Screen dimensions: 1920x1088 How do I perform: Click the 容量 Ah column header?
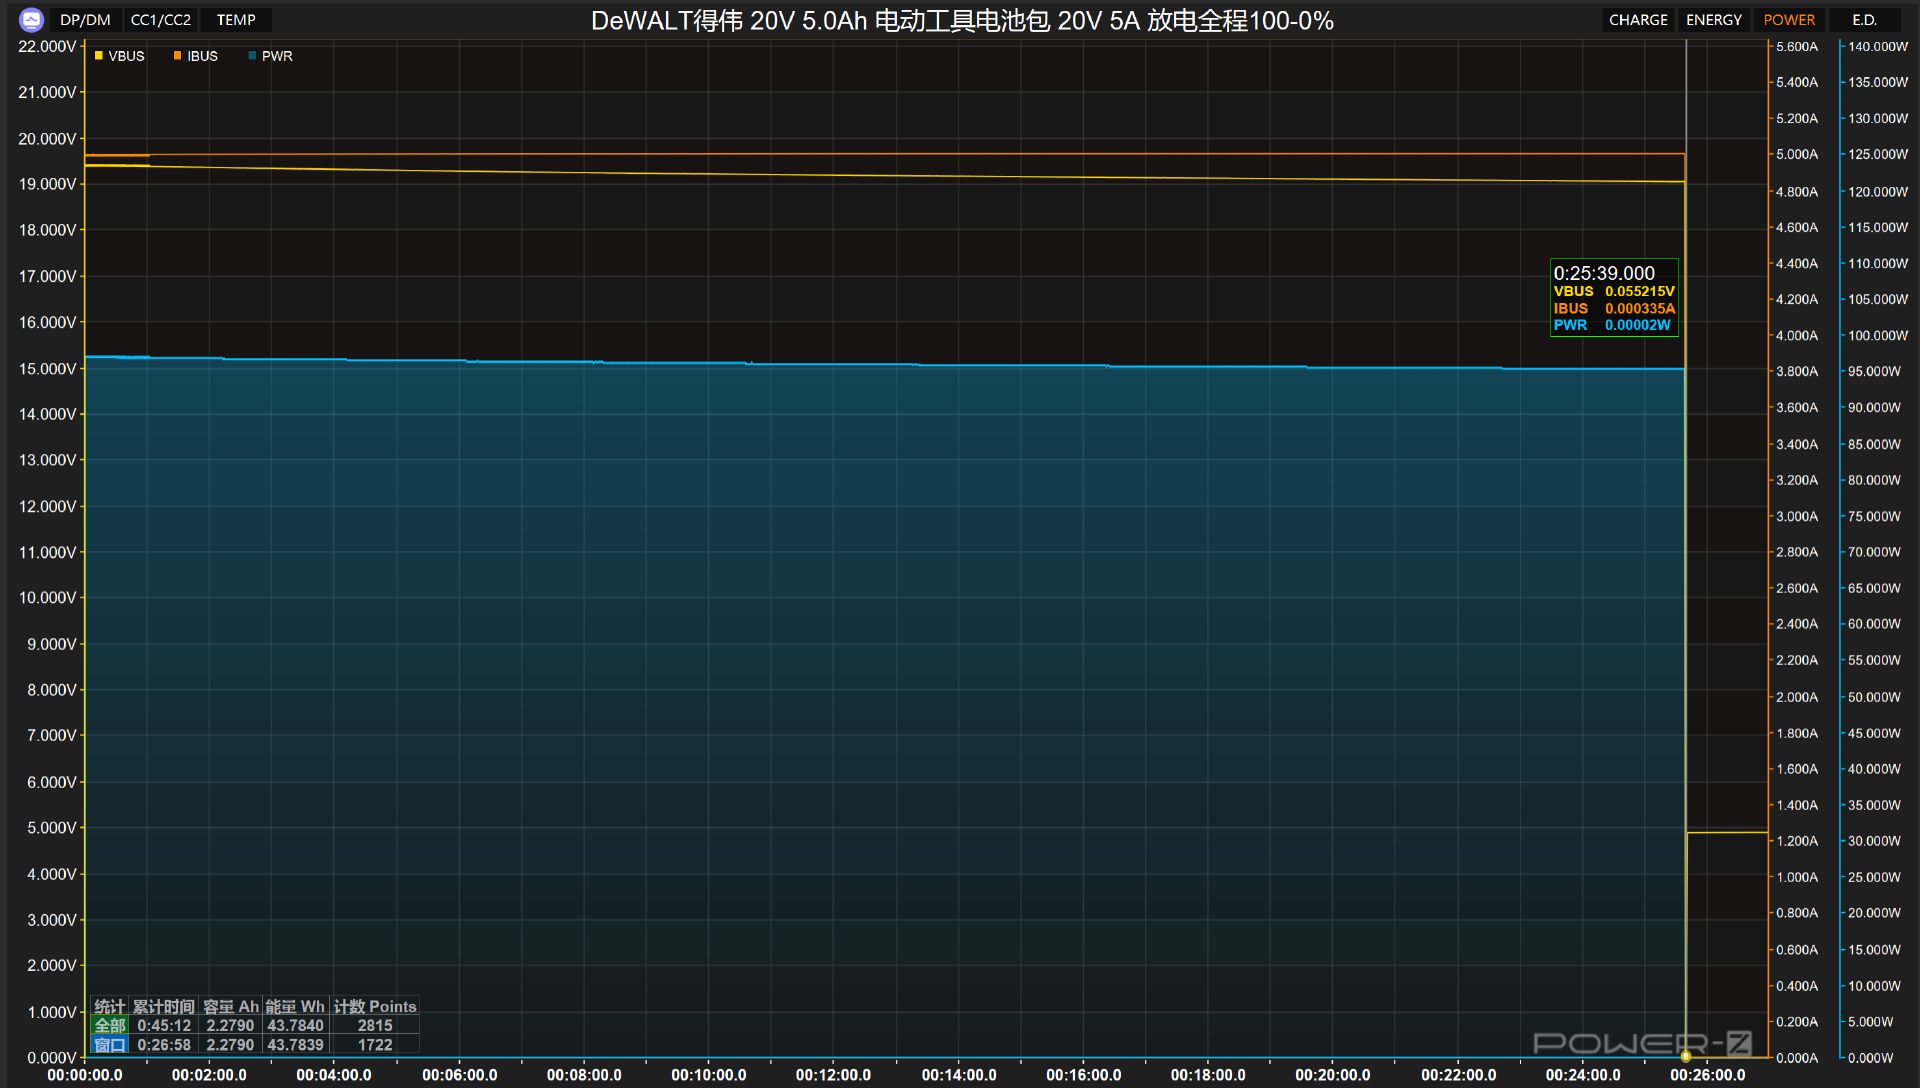pos(231,1006)
